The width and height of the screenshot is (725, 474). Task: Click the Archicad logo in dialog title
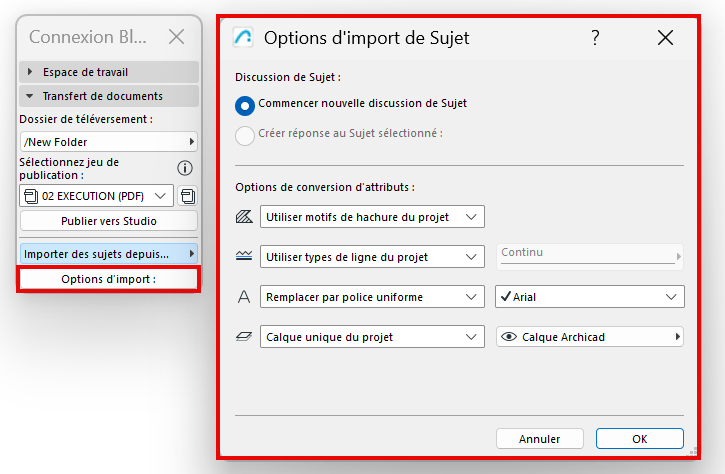tap(243, 38)
